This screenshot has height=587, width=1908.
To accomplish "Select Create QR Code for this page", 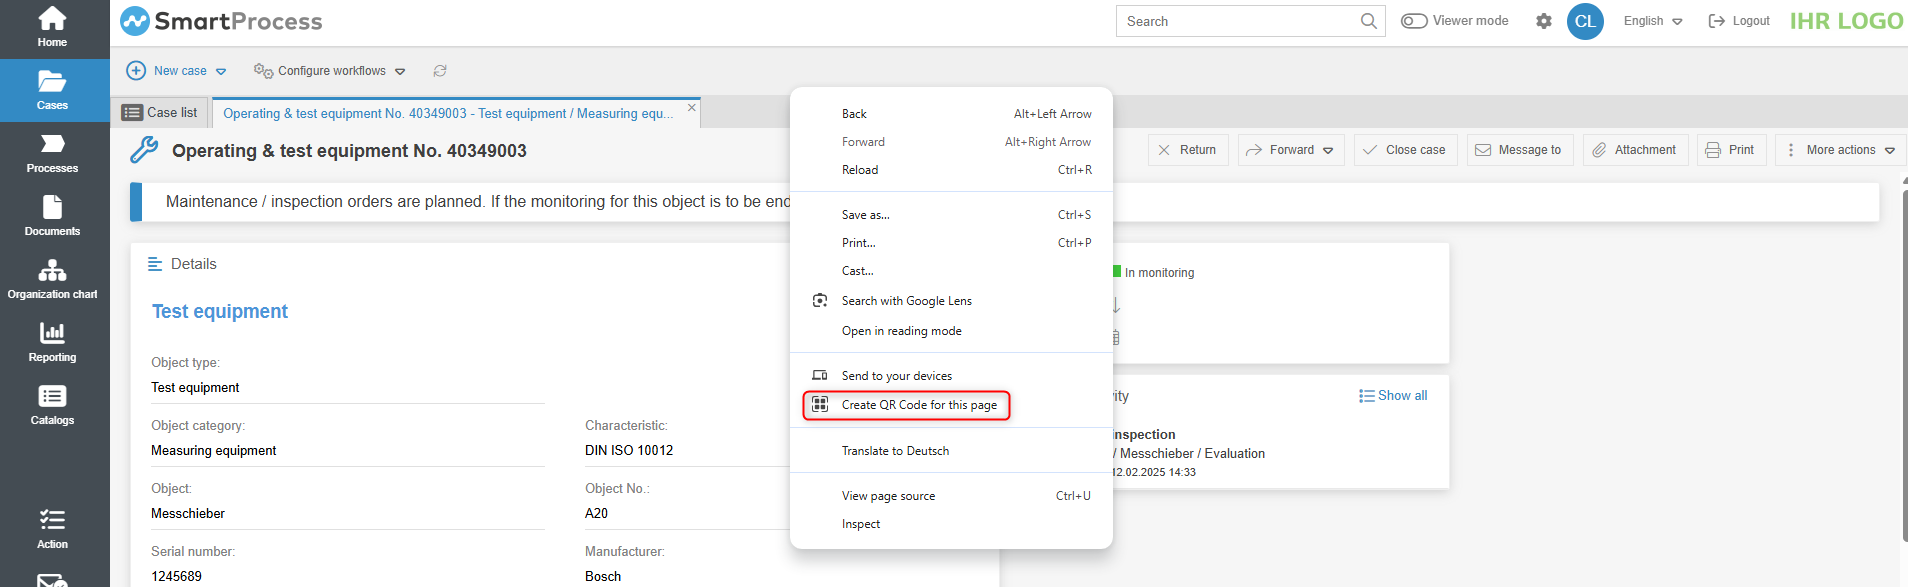I will coord(918,405).
